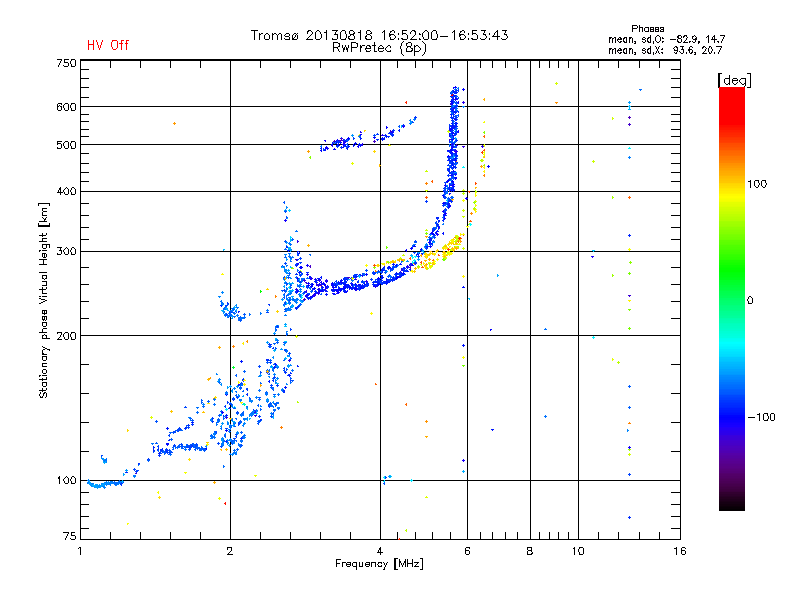Click the x-axis "2" tick label
Screen dimensions: 800x600
[x=230, y=551]
